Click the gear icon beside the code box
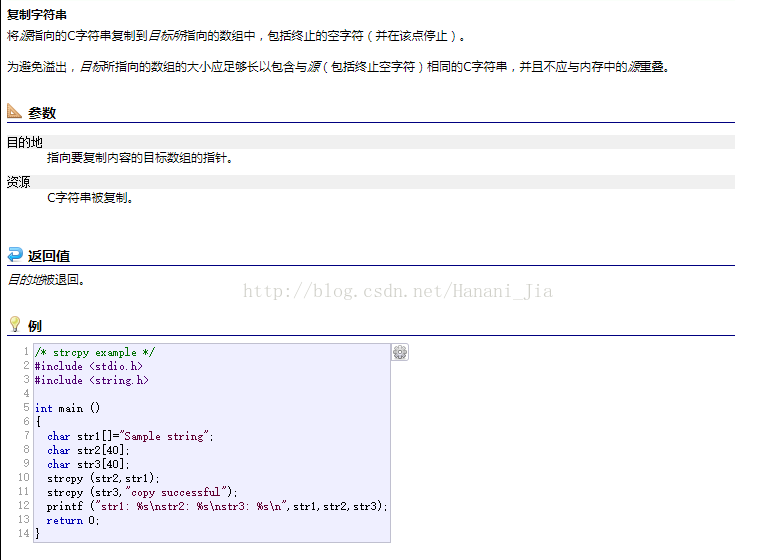The image size is (777, 560). pos(400,352)
